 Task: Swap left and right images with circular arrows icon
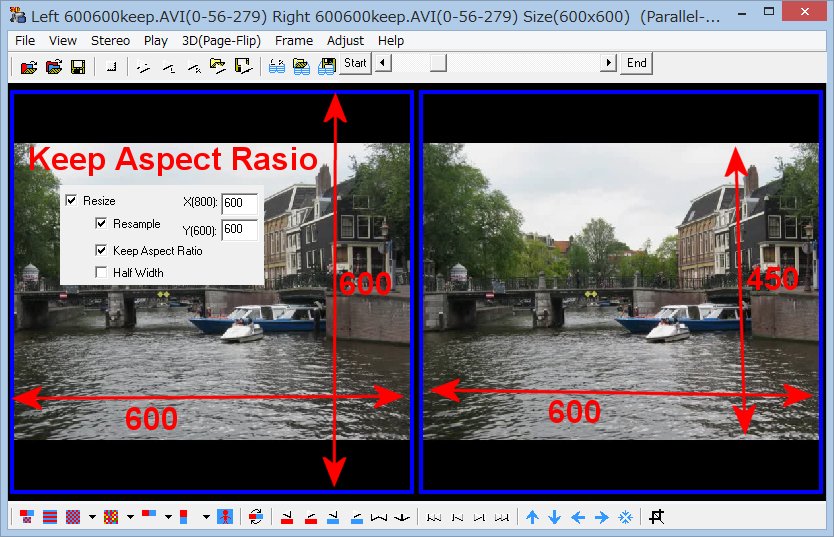click(256, 516)
